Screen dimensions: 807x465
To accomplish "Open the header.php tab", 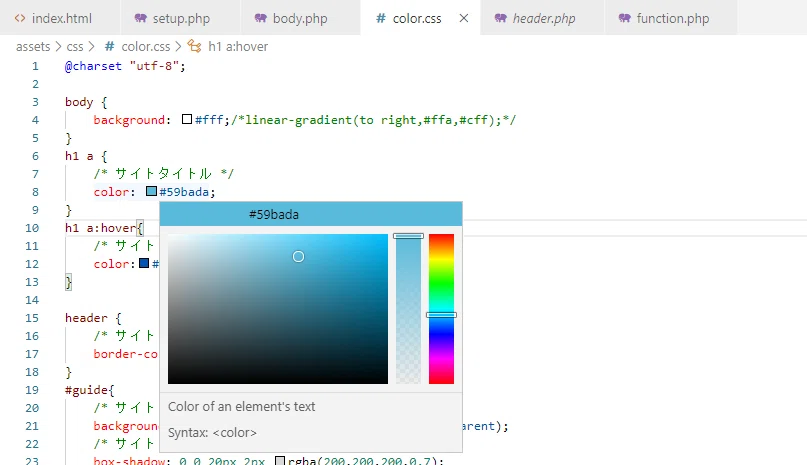I will tap(543, 18).
